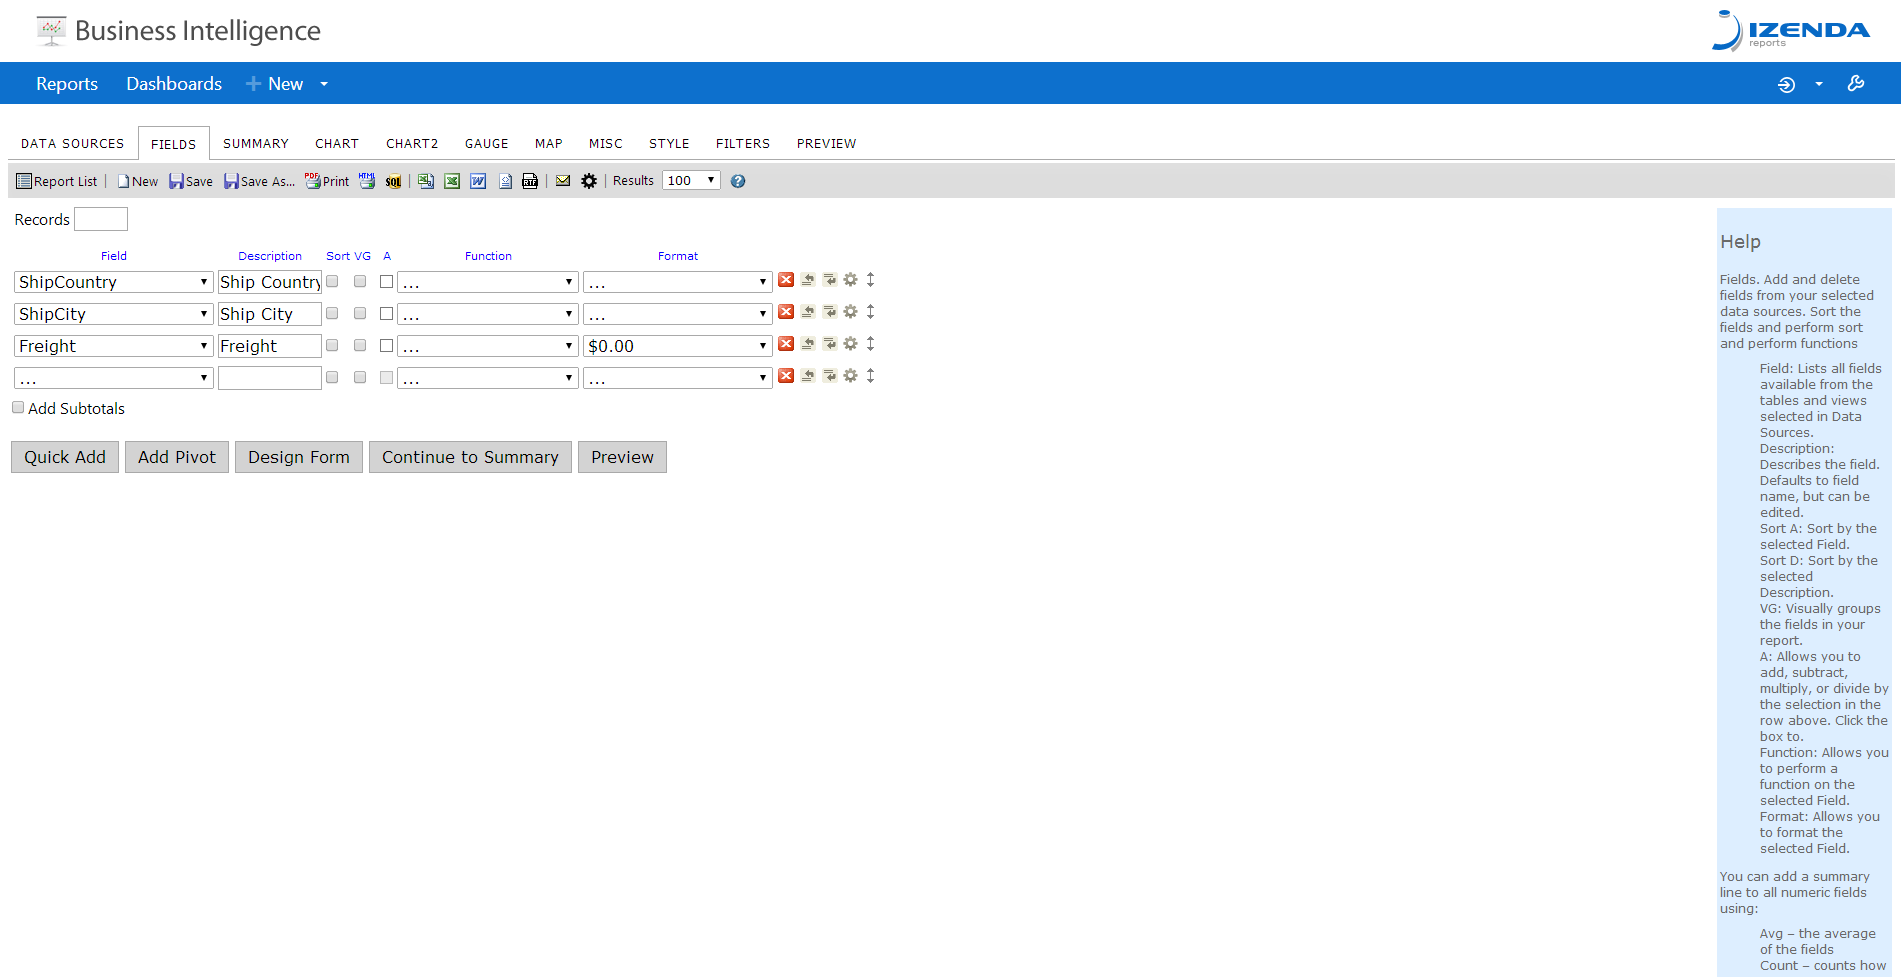Viewport: 1901px width, 977px height.
Task: Switch to the Gauge tab
Action: 487,144
